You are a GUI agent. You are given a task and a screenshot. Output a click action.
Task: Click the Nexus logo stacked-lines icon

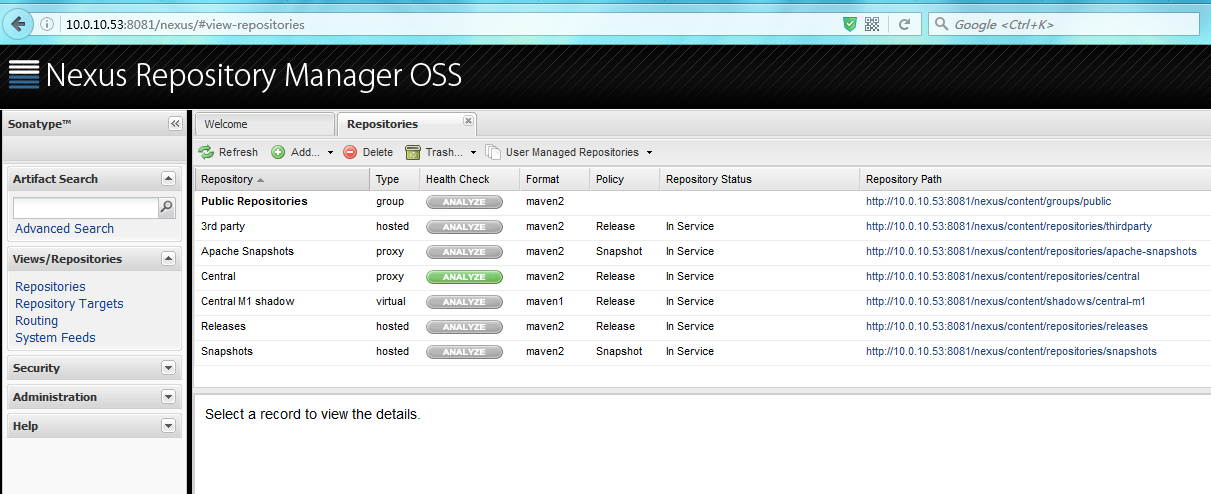(23, 75)
